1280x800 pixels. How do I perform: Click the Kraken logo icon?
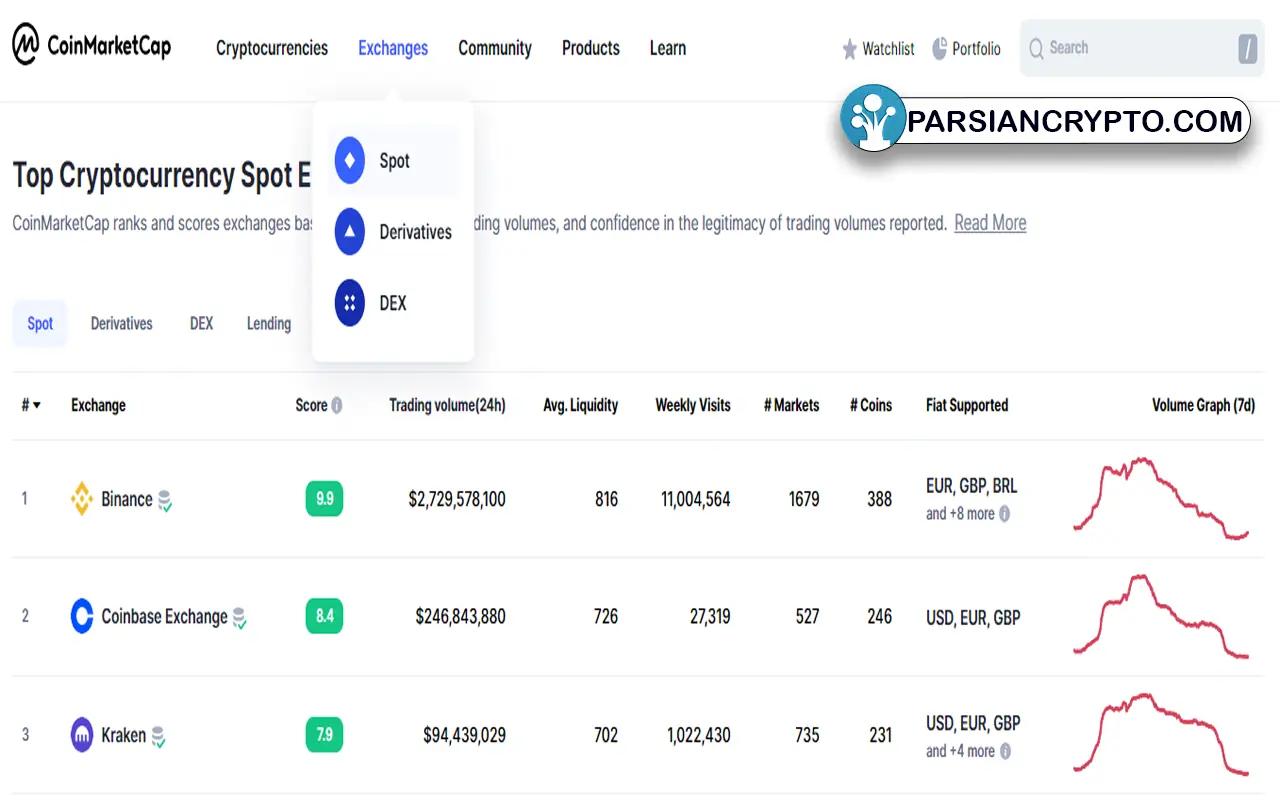tap(82, 735)
